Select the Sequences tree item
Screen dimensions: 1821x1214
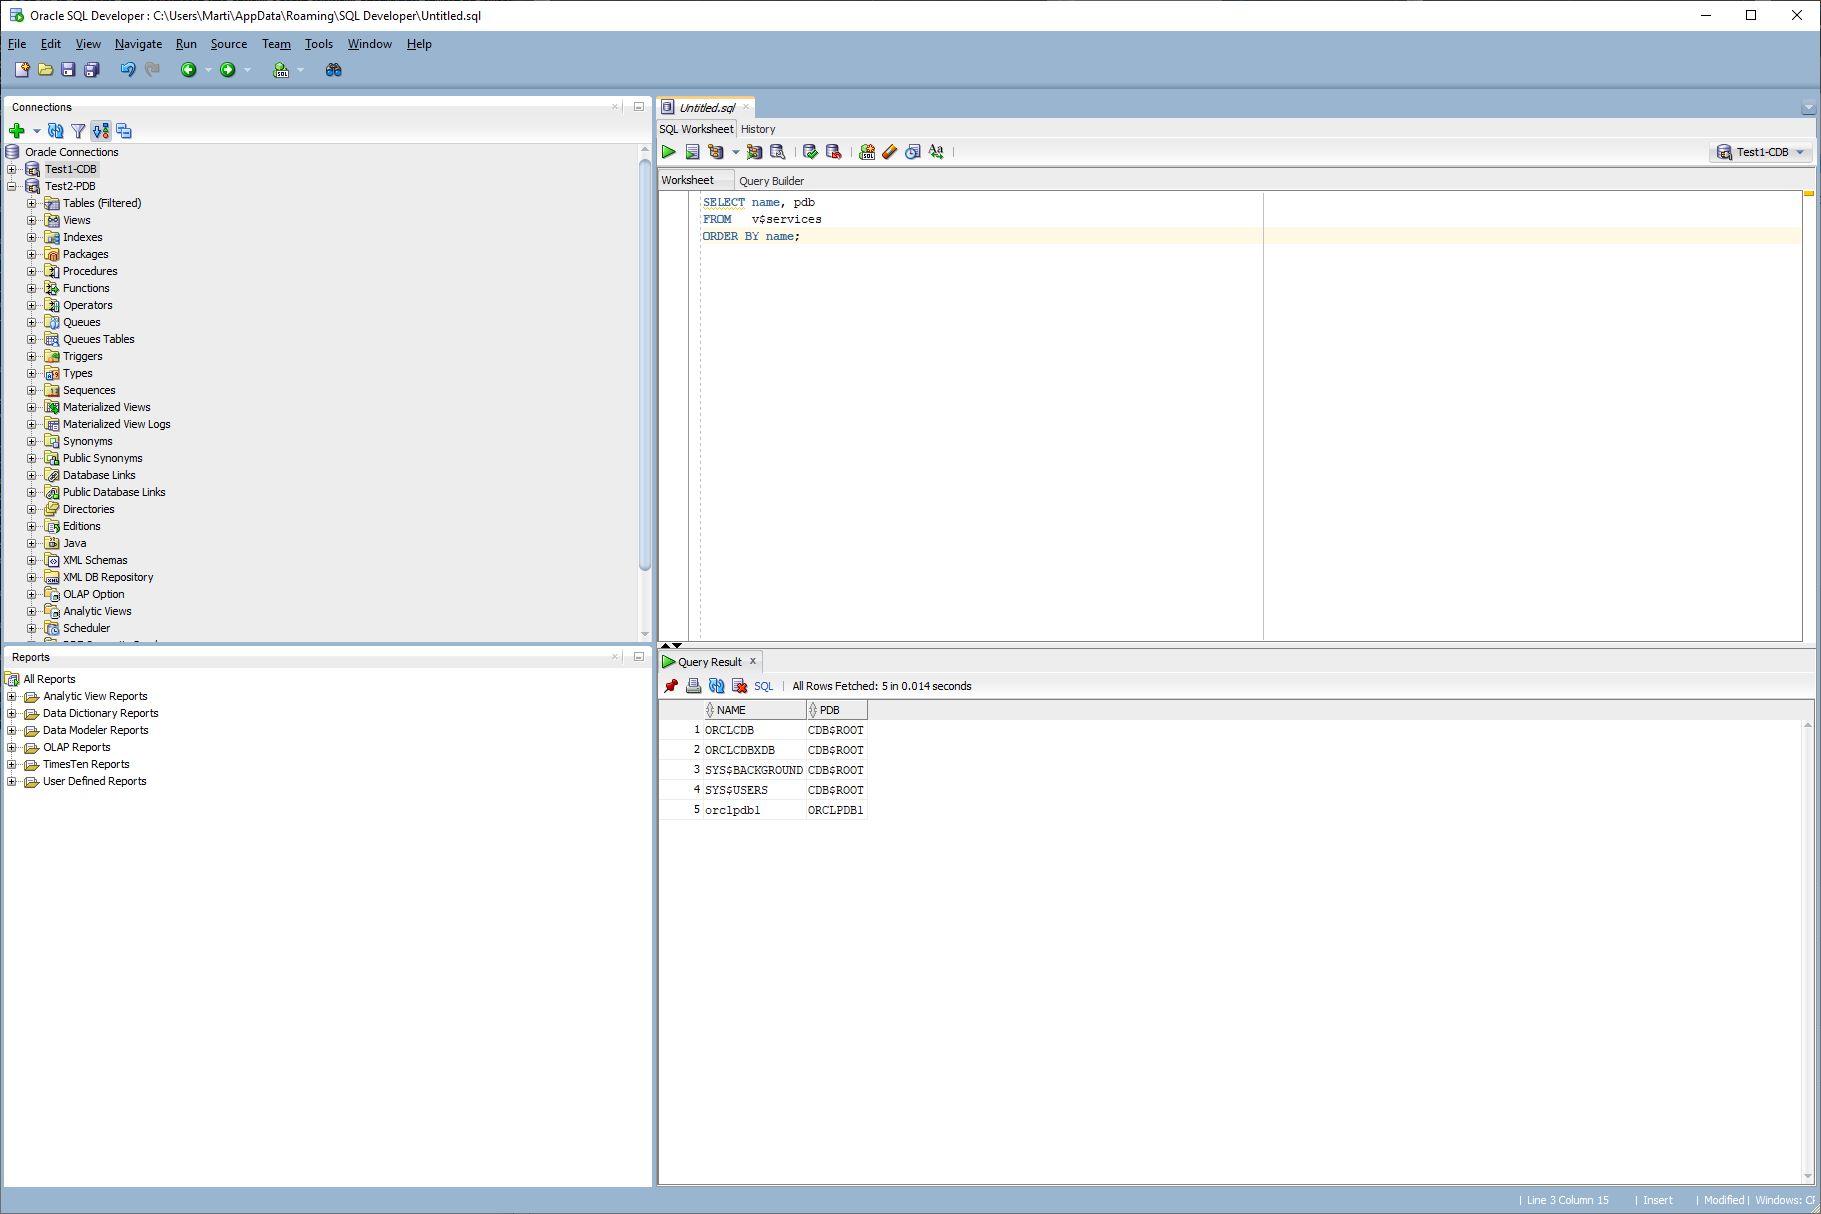(x=89, y=390)
